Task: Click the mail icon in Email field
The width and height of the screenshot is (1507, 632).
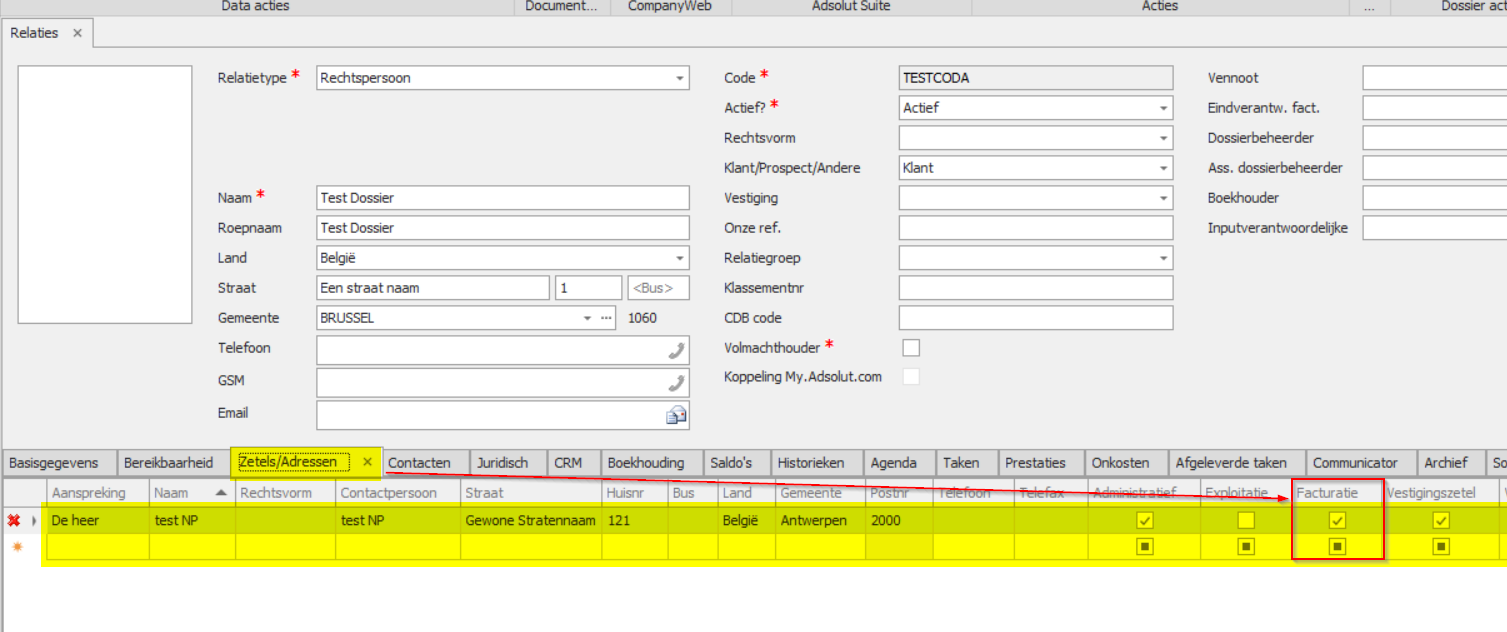Action: pyautogui.click(x=677, y=414)
